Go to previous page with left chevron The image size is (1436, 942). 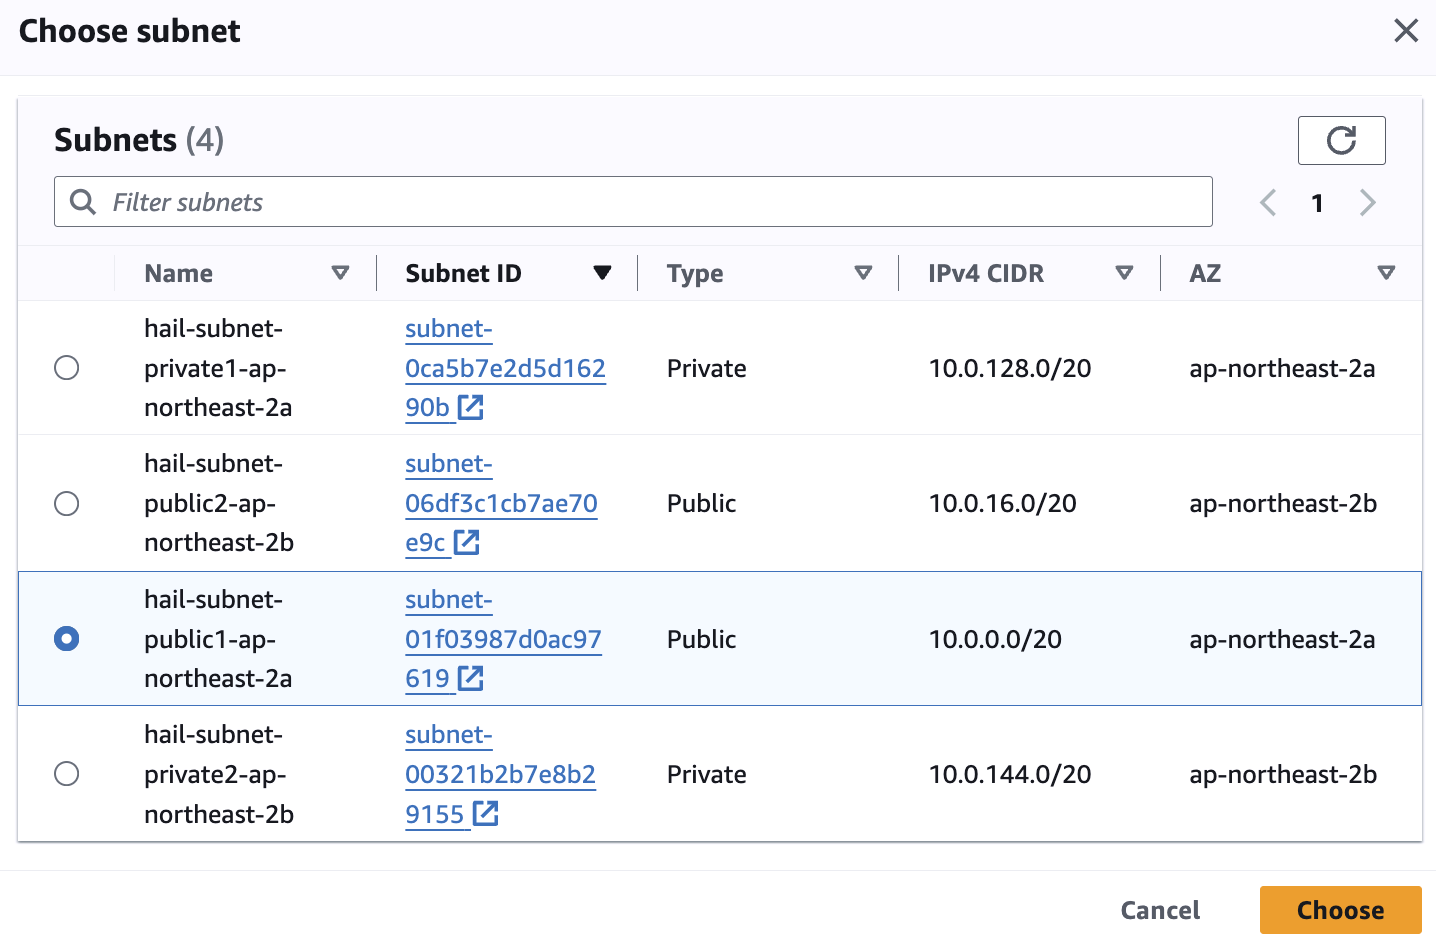click(1268, 203)
